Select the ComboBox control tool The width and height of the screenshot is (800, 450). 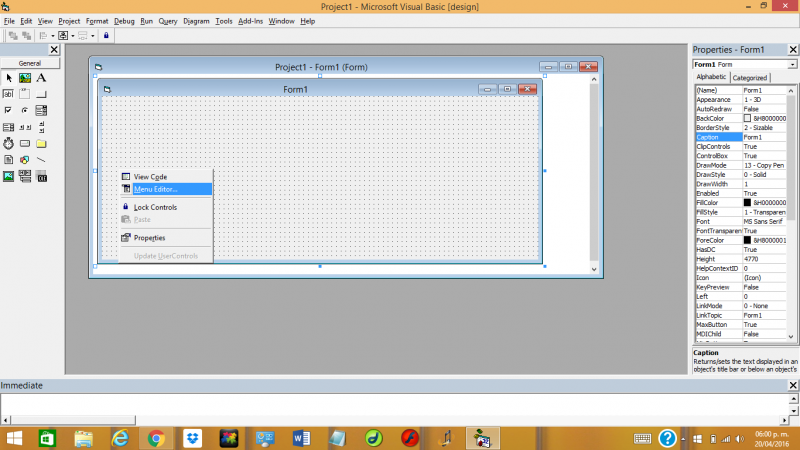coord(41,110)
